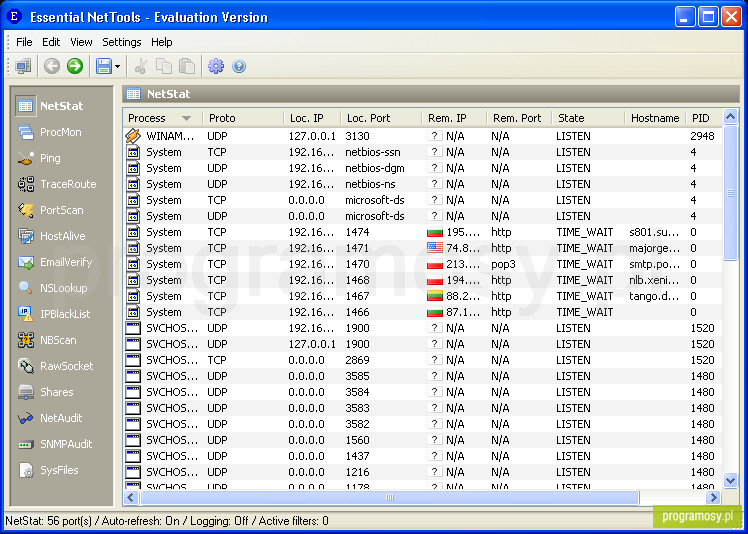Click the status bar NetStat 56 port(s) text
The width and height of the screenshot is (748, 534).
click(50, 521)
